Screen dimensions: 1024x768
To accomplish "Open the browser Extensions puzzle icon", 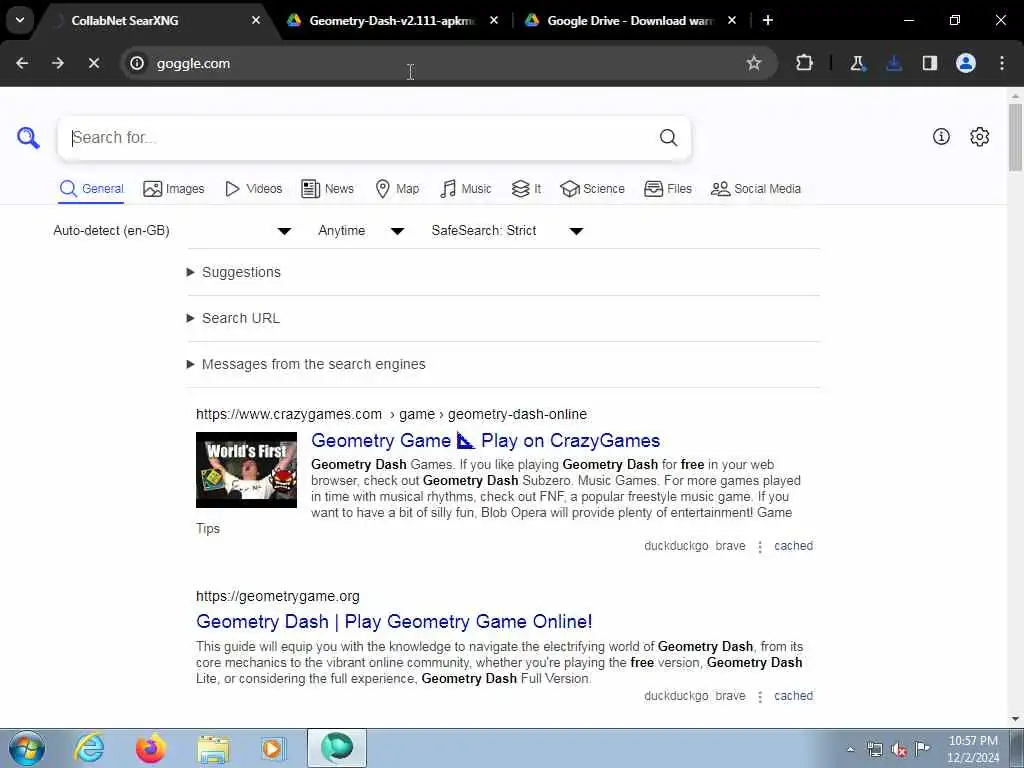I will click(805, 63).
